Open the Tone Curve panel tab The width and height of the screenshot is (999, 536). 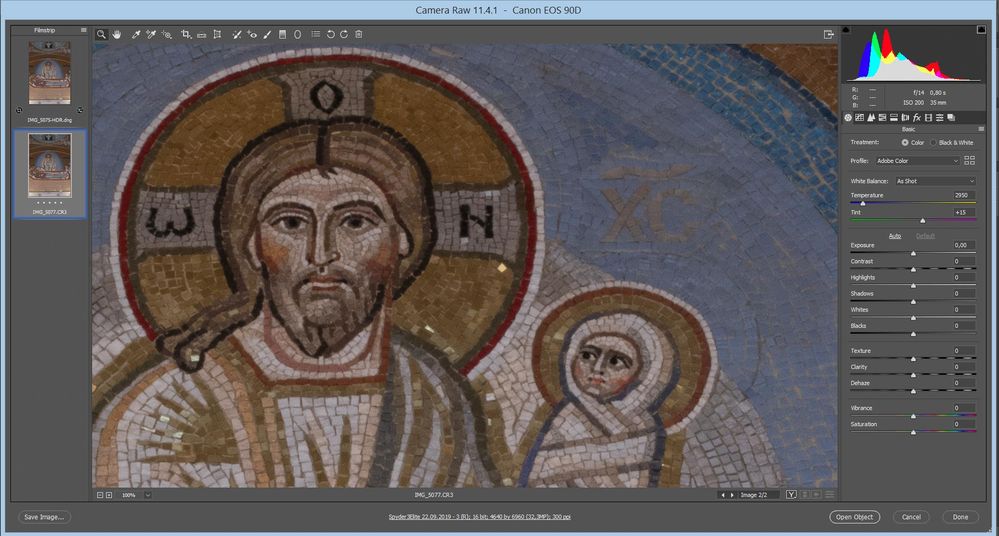tap(859, 117)
